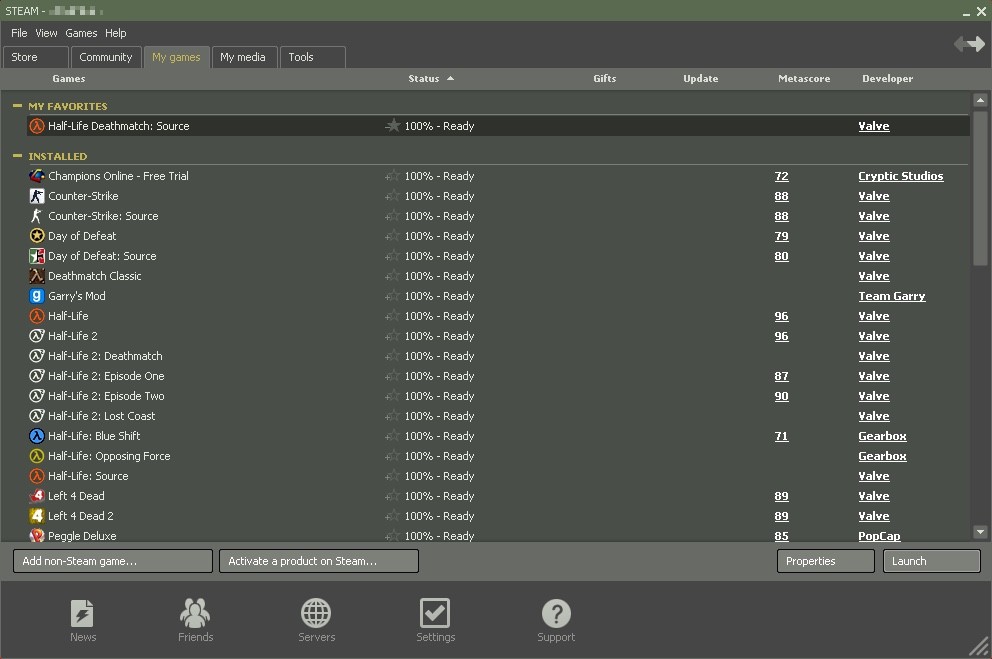The image size is (992, 659).
Task: Open the Servers globe icon
Action: pyautogui.click(x=316, y=613)
